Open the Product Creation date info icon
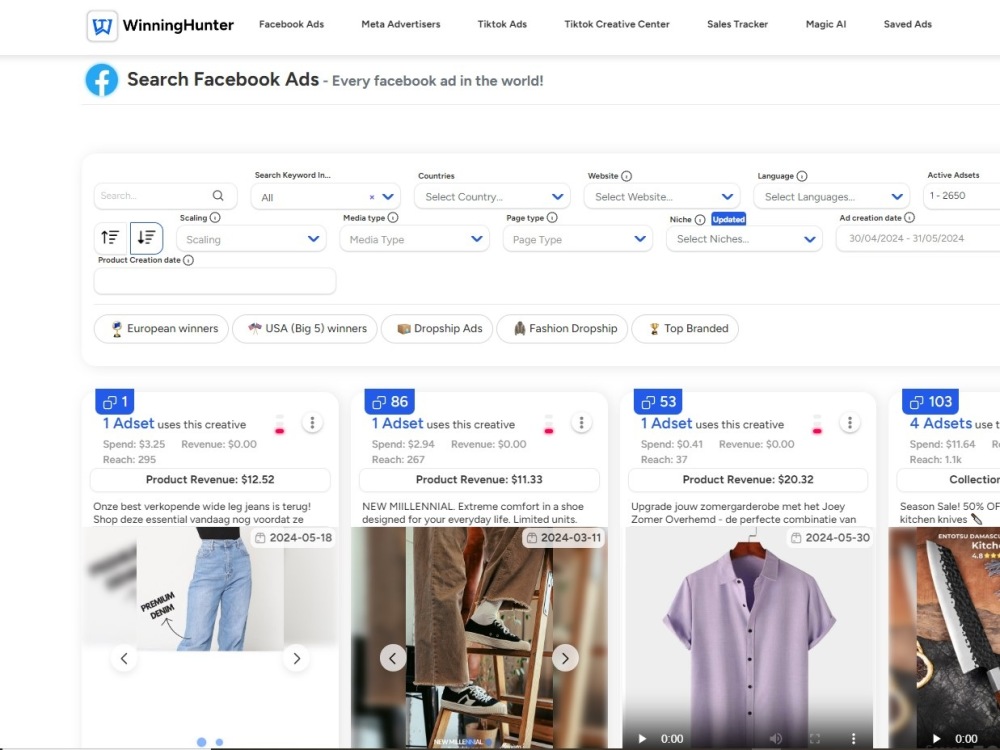 pos(188,260)
